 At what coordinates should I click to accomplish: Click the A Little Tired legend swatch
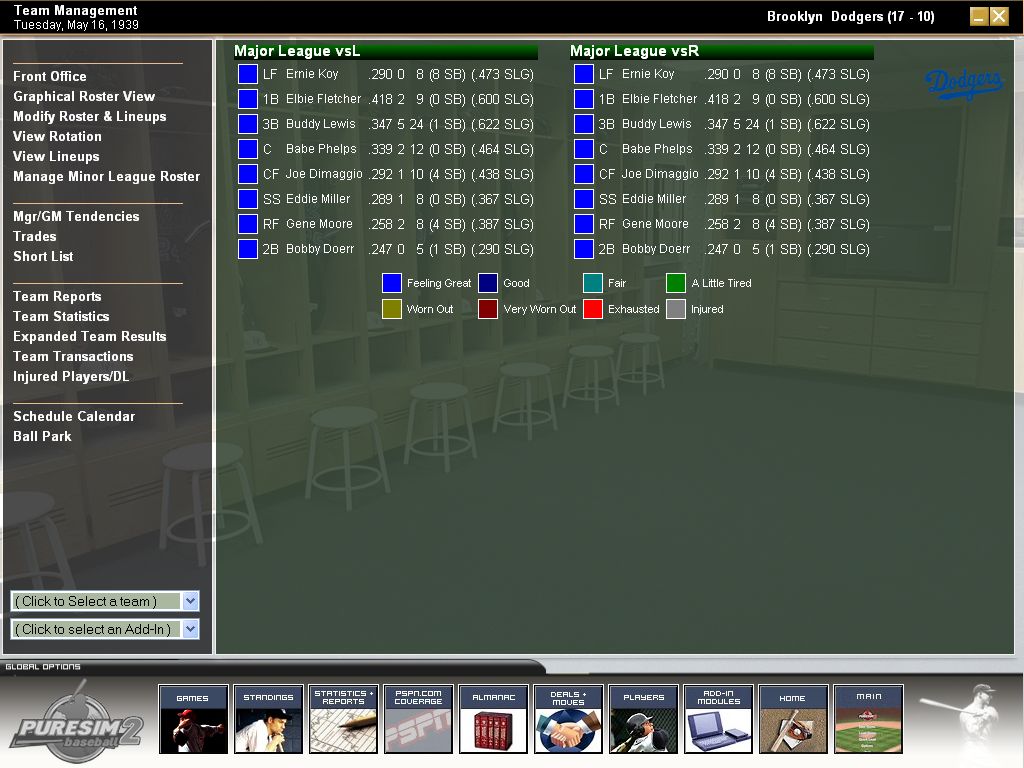(676, 283)
